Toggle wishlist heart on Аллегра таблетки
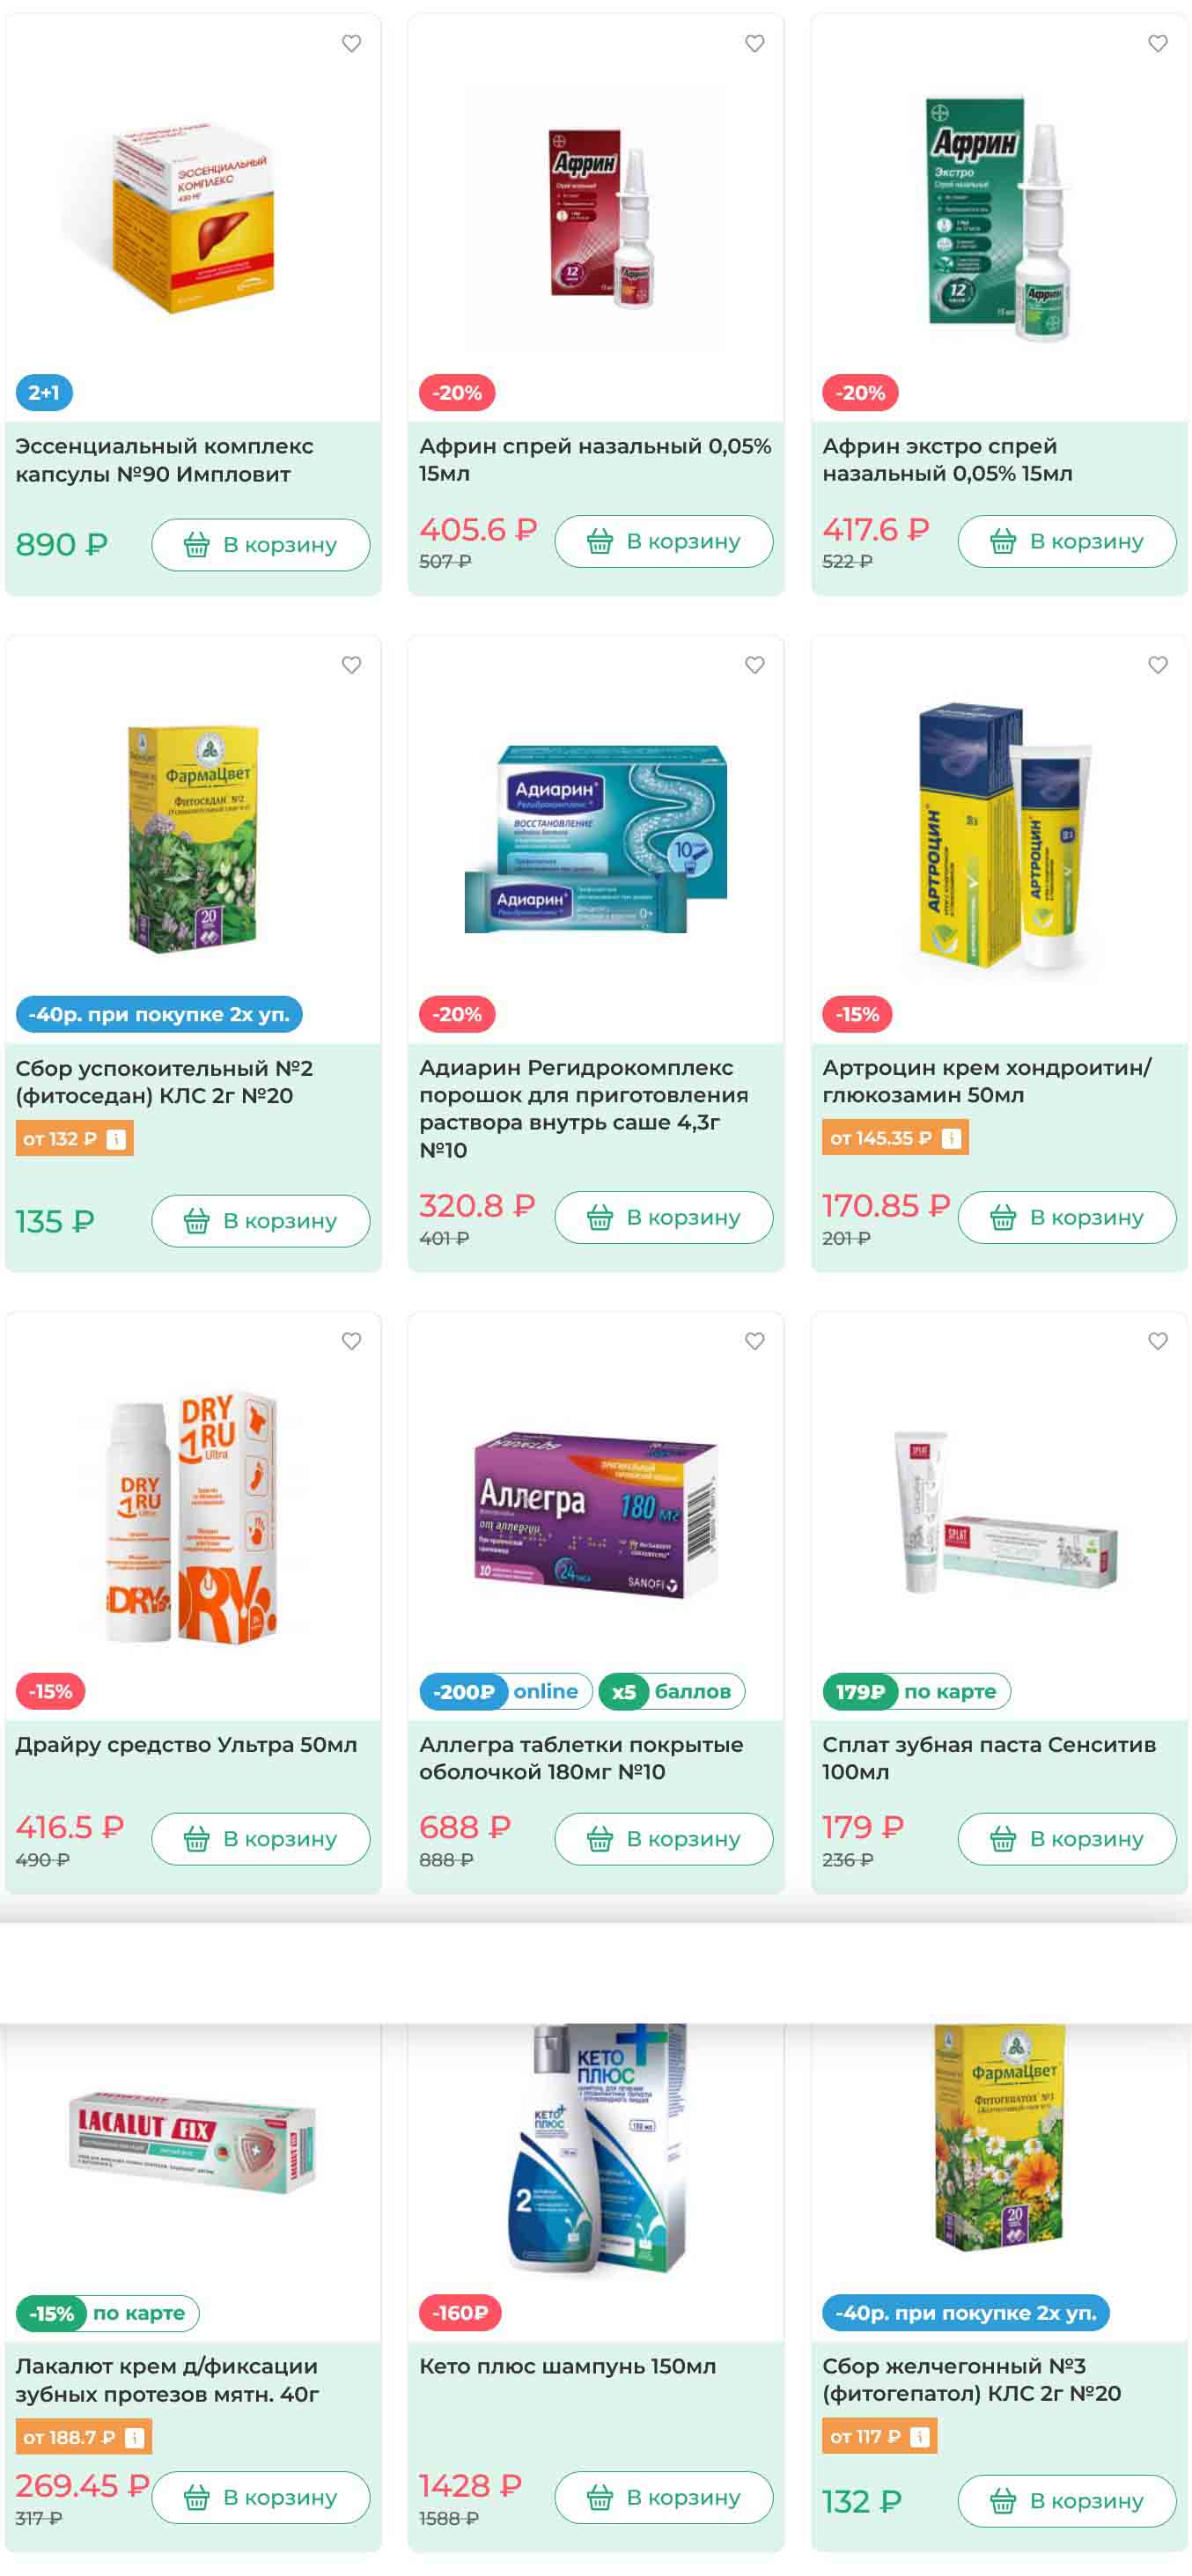 pos(755,1341)
